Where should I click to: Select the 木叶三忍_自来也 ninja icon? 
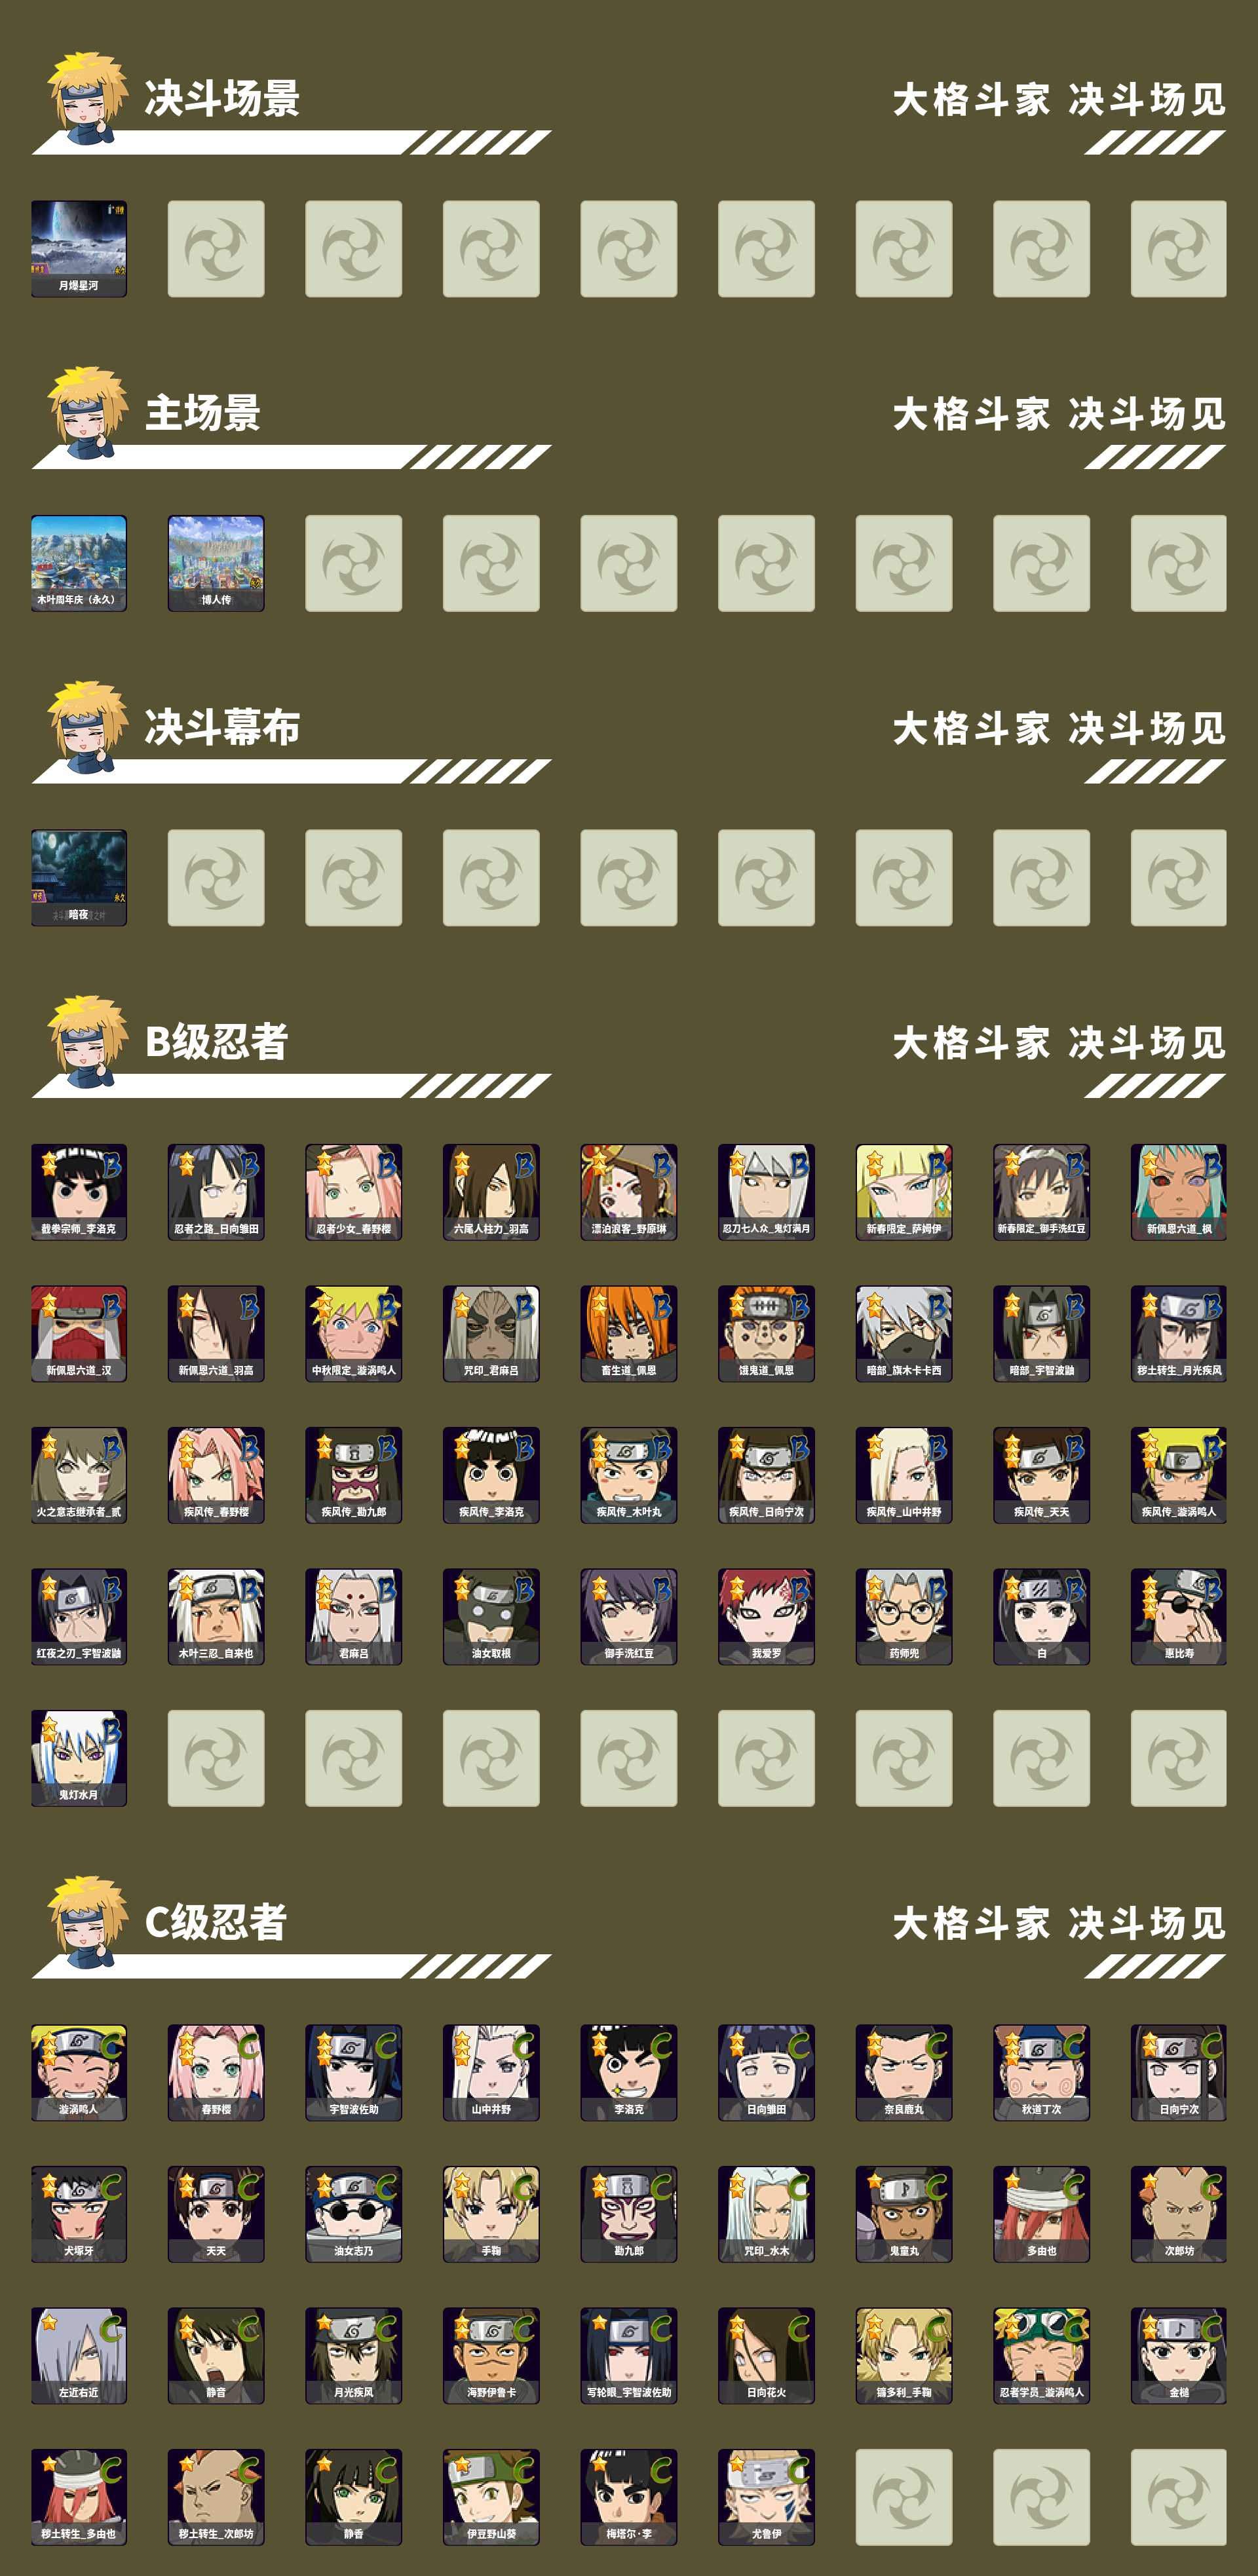pyautogui.click(x=216, y=1616)
